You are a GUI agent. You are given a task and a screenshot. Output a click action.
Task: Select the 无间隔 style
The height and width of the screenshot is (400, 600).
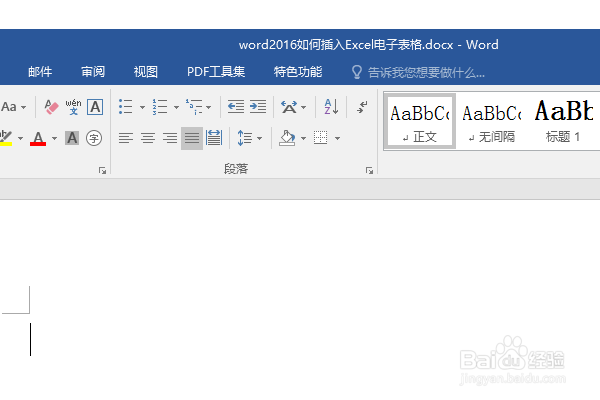492,121
